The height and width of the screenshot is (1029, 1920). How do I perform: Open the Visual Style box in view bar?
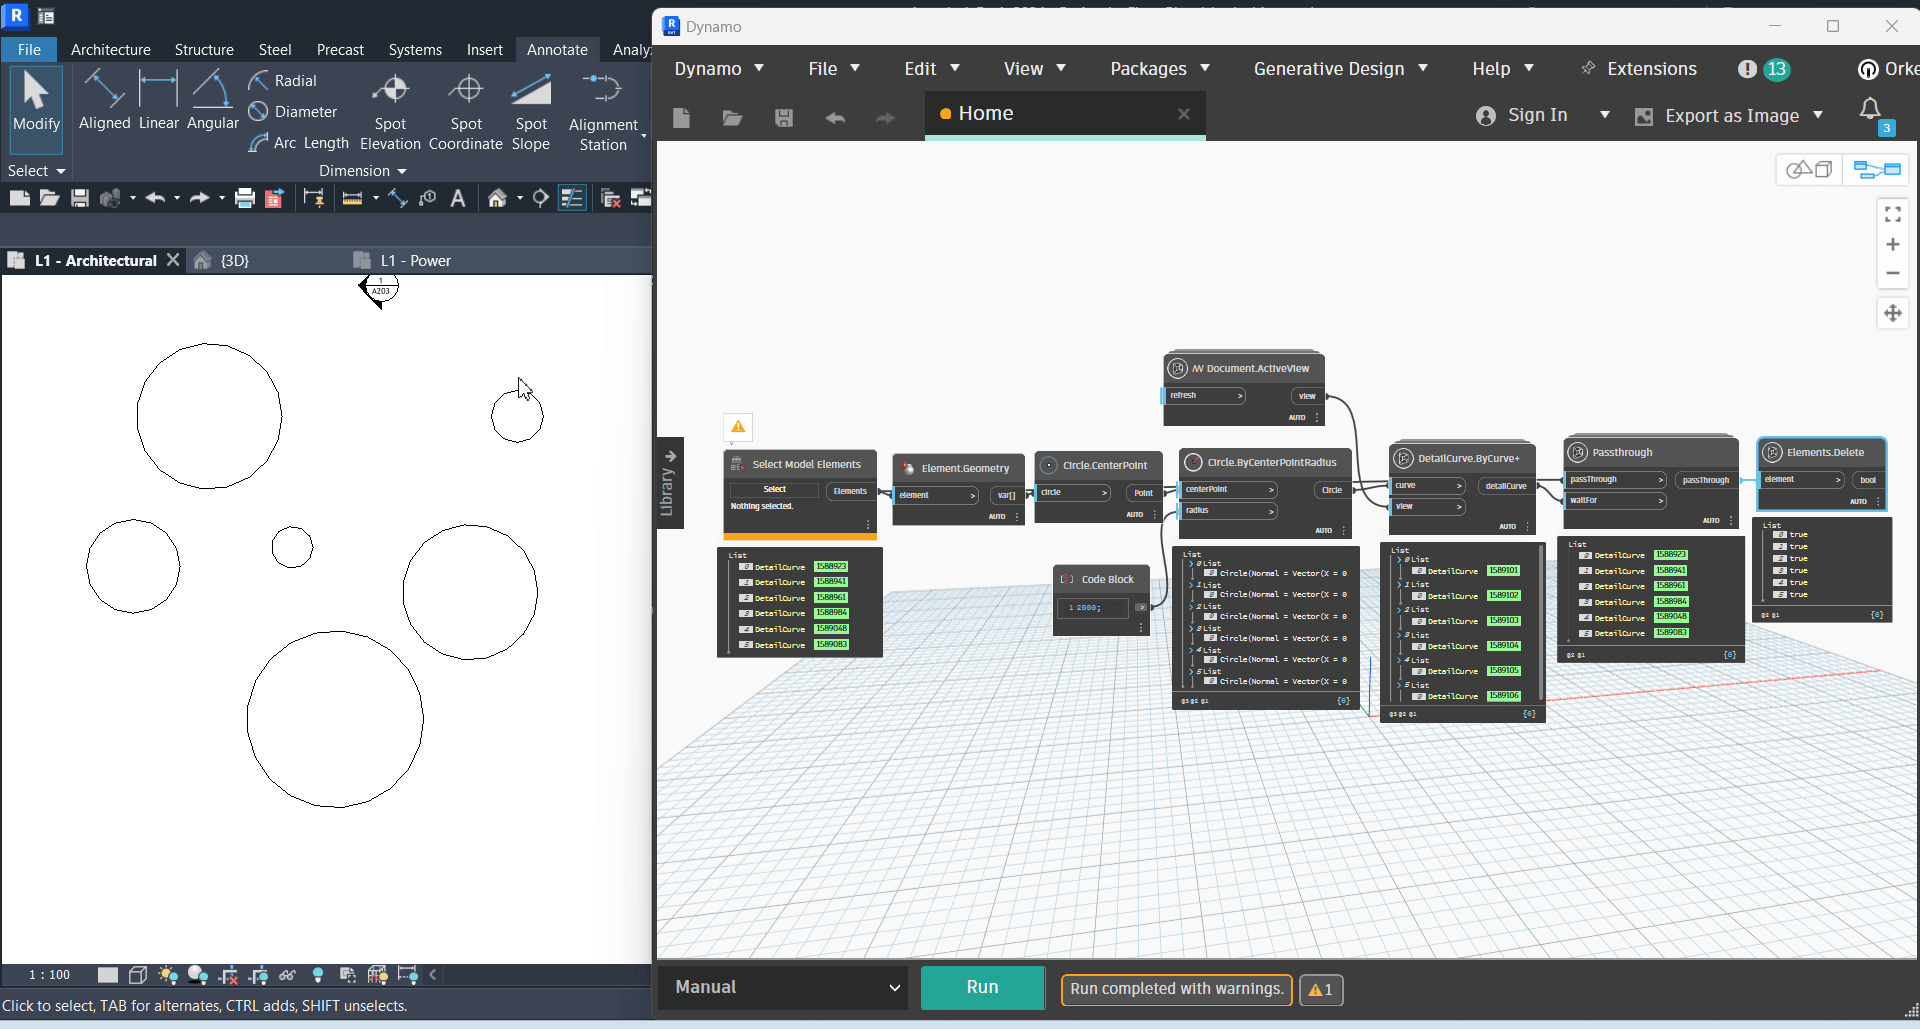pos(138,975)
